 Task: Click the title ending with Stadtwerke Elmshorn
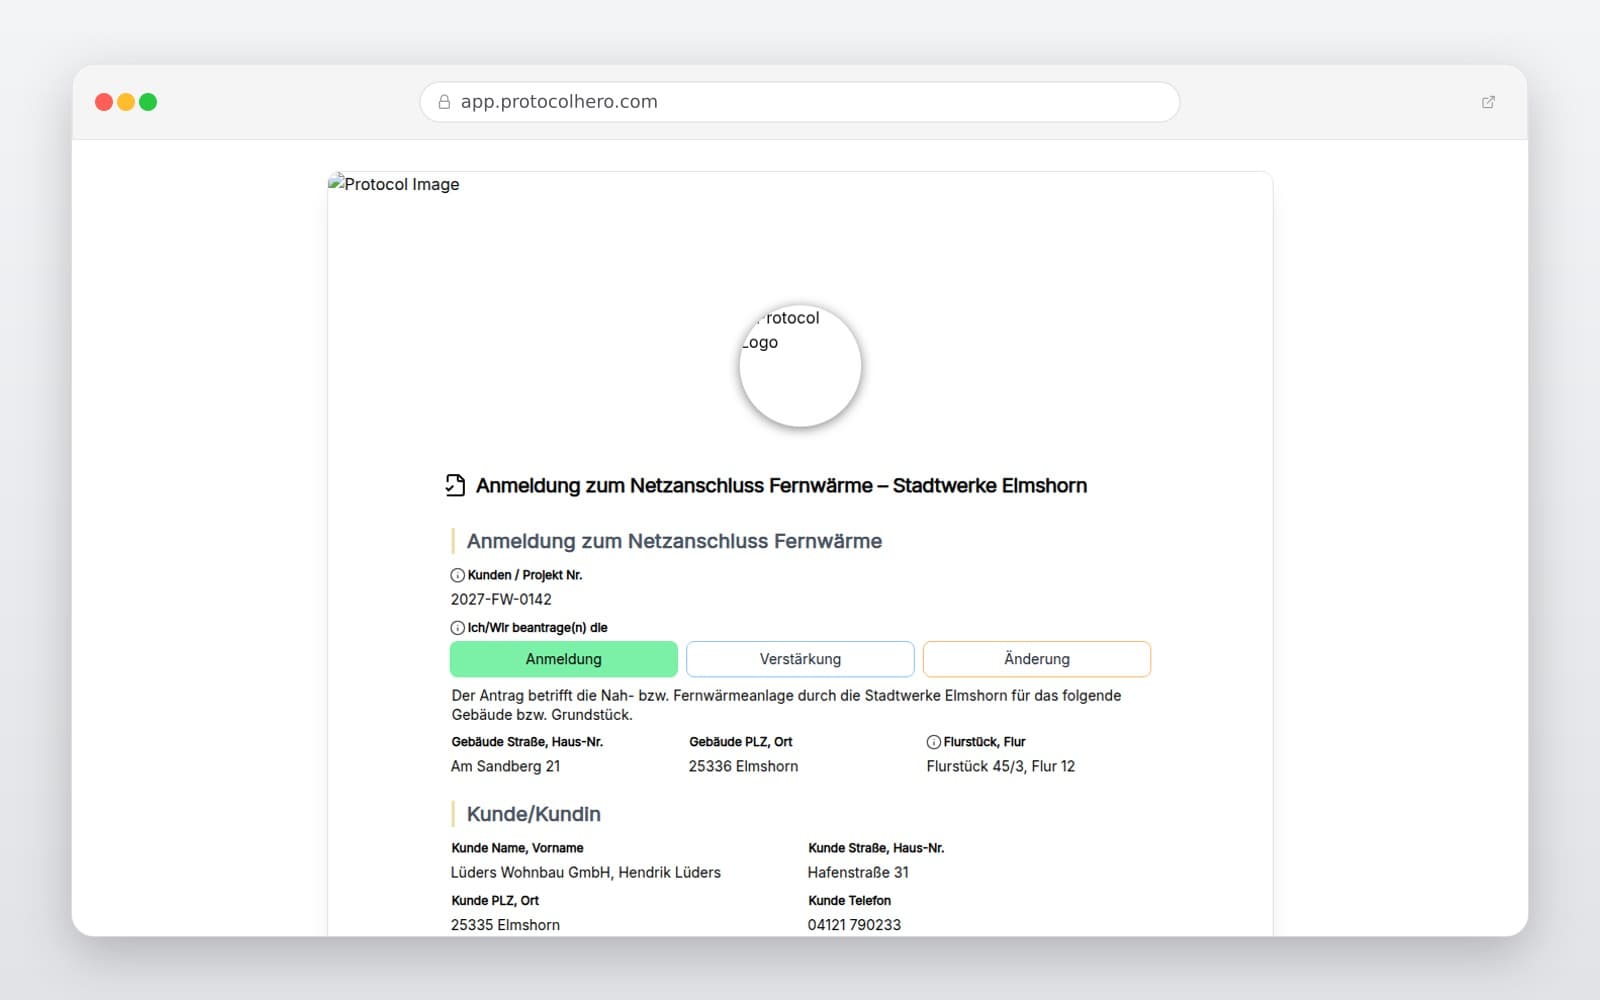[x=781, y=485]
